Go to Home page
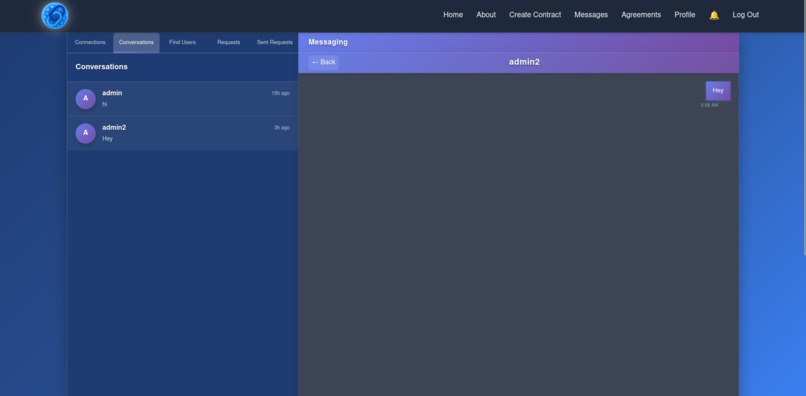Screen dimensions: 806x396 (453, 15)
